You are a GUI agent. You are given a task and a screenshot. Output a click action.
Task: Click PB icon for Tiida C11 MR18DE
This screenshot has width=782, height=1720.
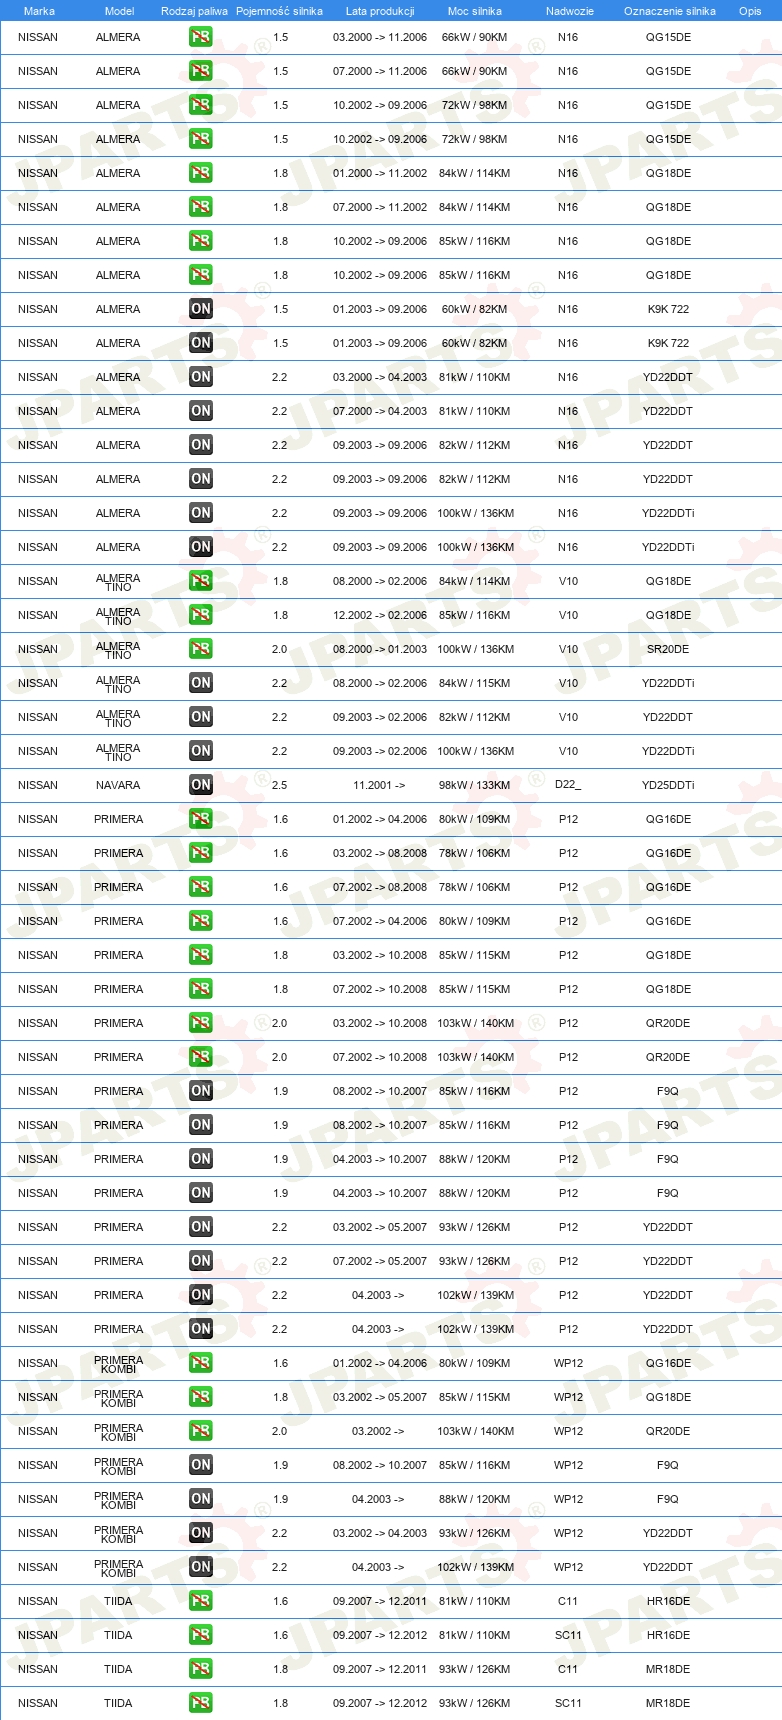click(x=201, y=1669)
